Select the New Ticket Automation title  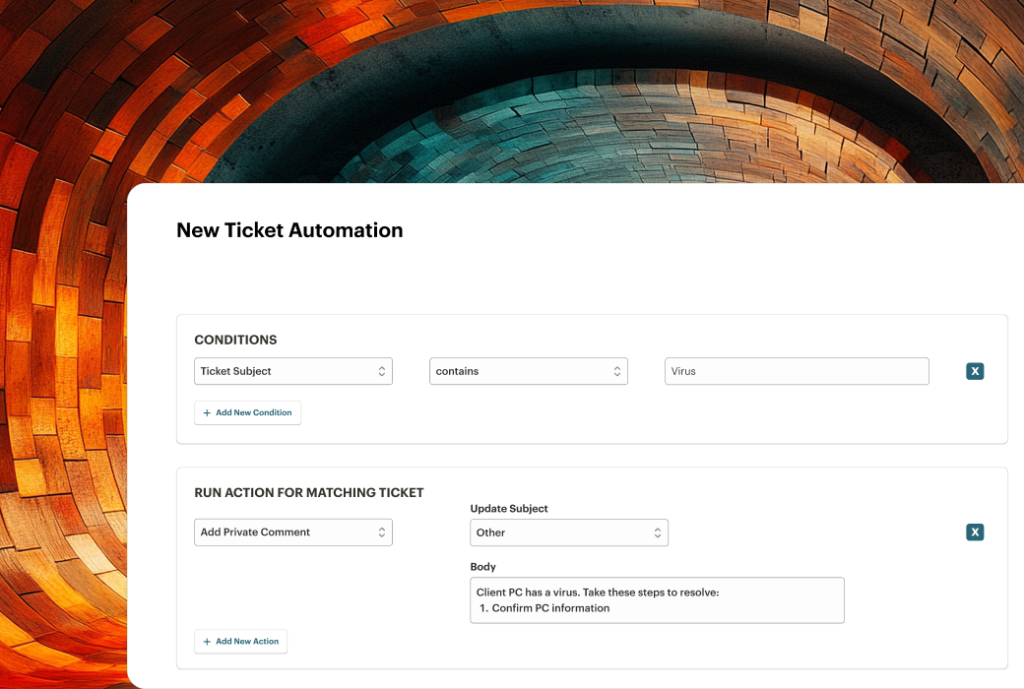tap(289, 230)
